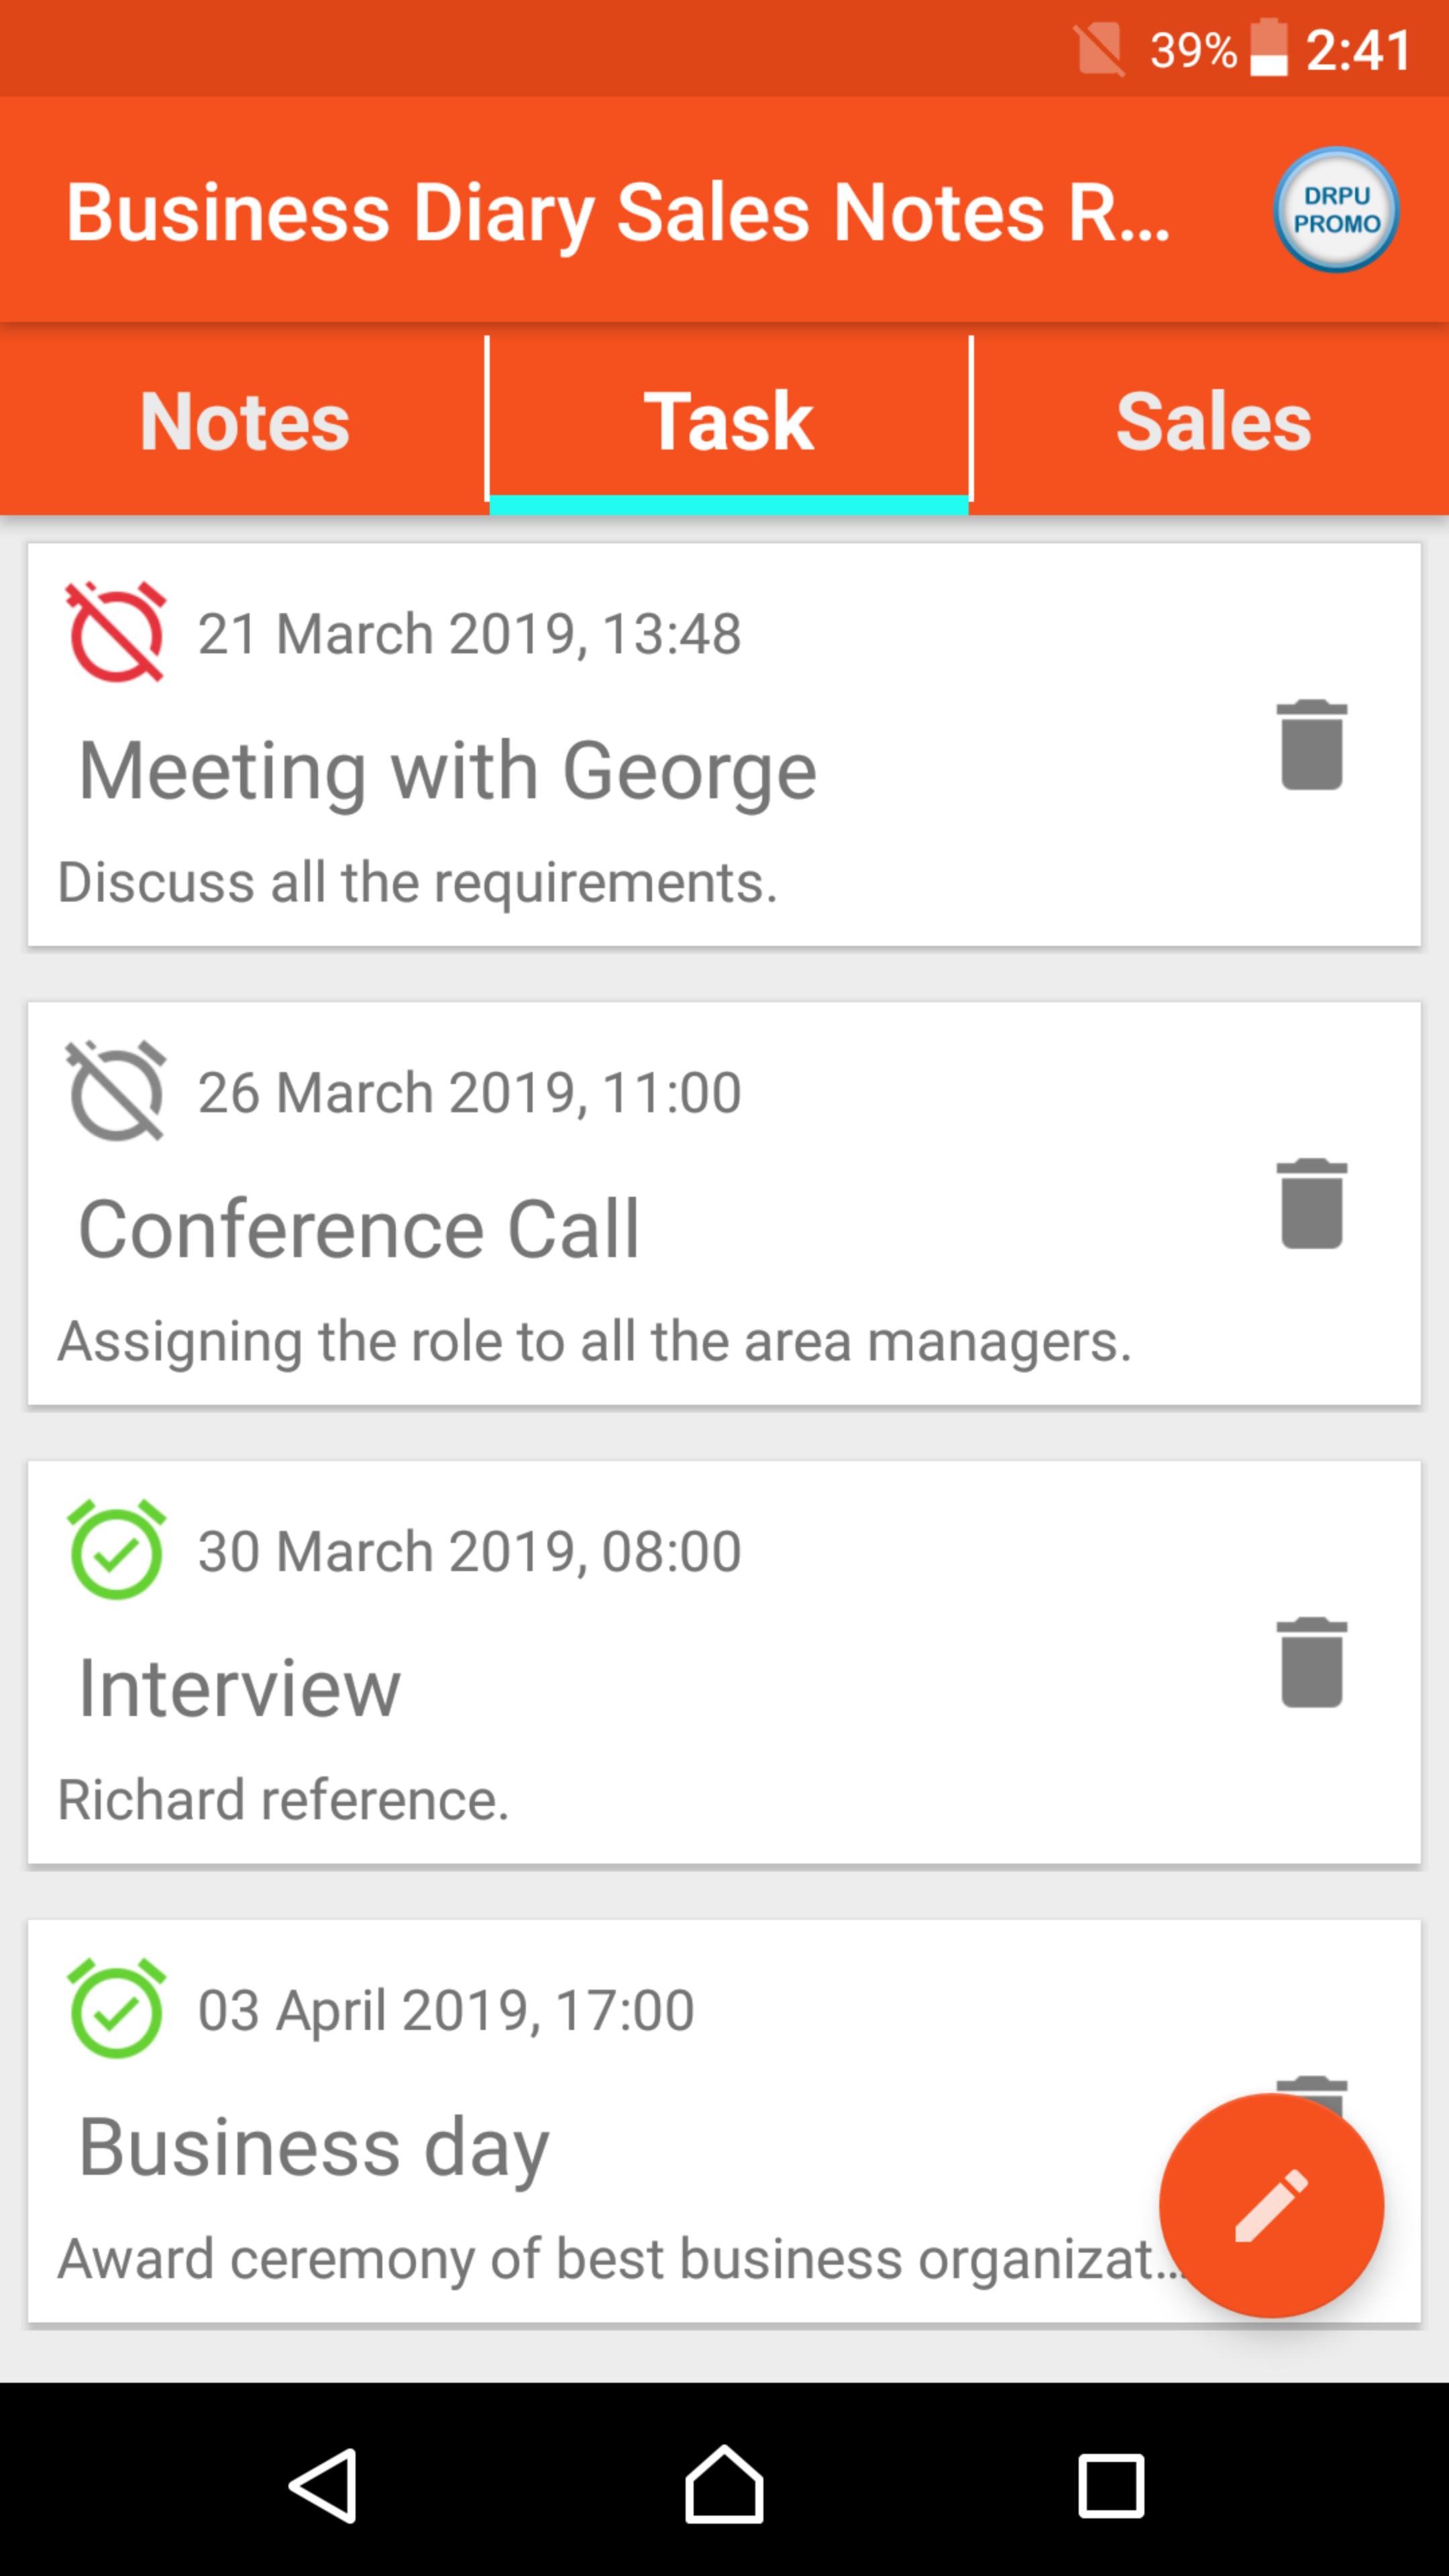Viewport: 1449px width, 2576px height.
Task: Select the Task tab
Action: coord(729,421)
